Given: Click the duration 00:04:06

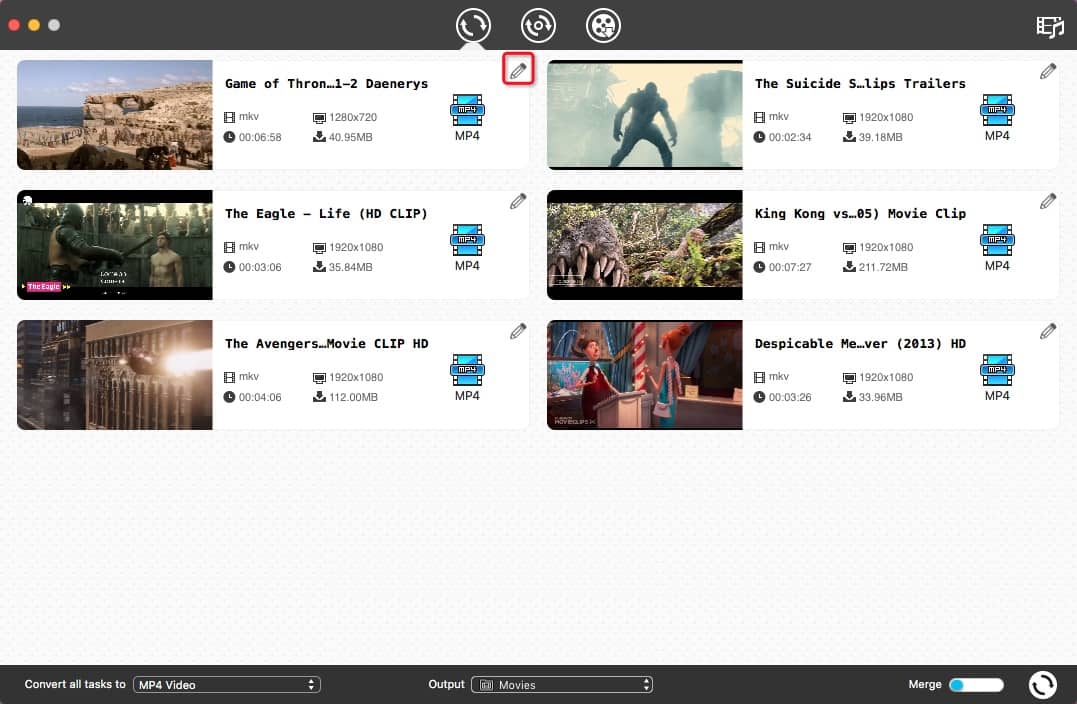Looking at the screenshot, I should click(x=260, y=397).
